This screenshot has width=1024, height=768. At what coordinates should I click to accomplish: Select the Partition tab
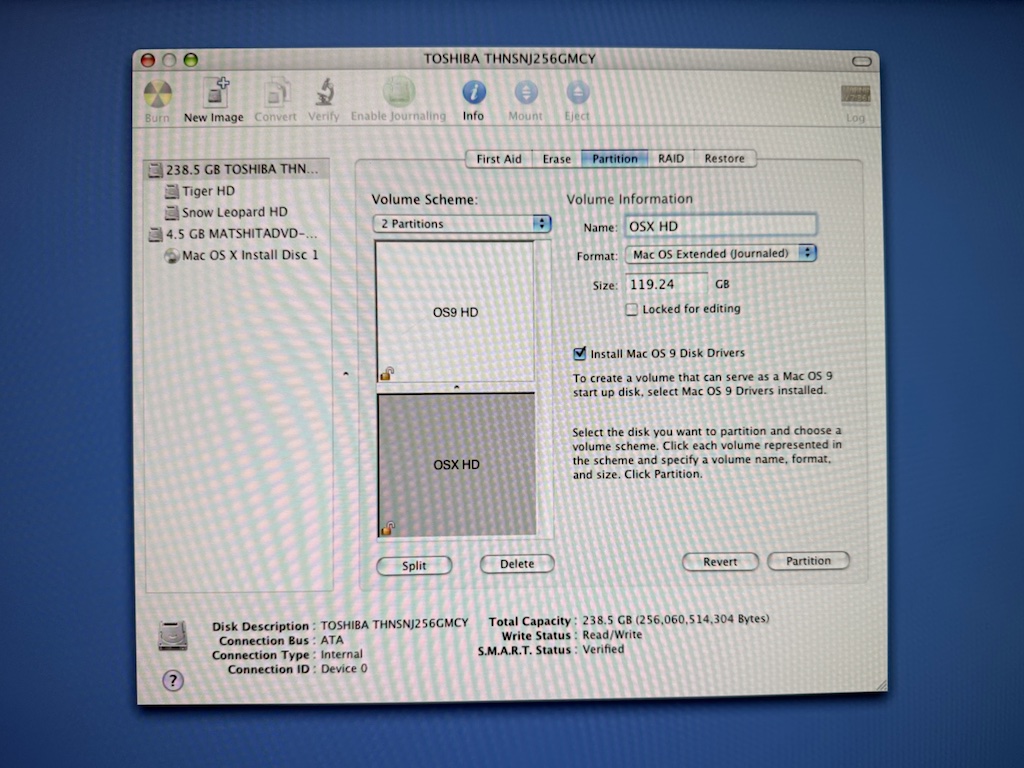(x=615, y=159)
